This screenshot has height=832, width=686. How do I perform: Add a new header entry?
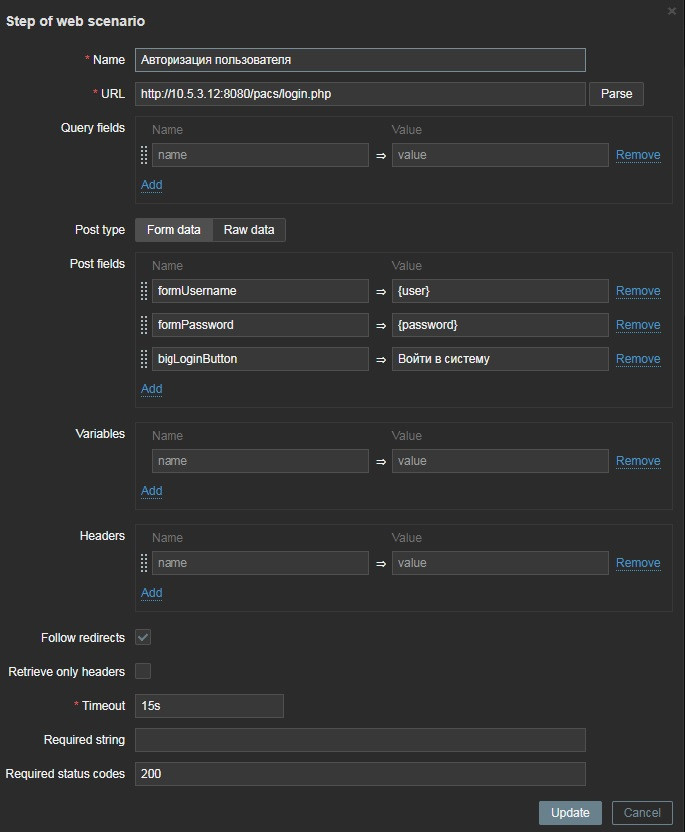coord(151,593)
